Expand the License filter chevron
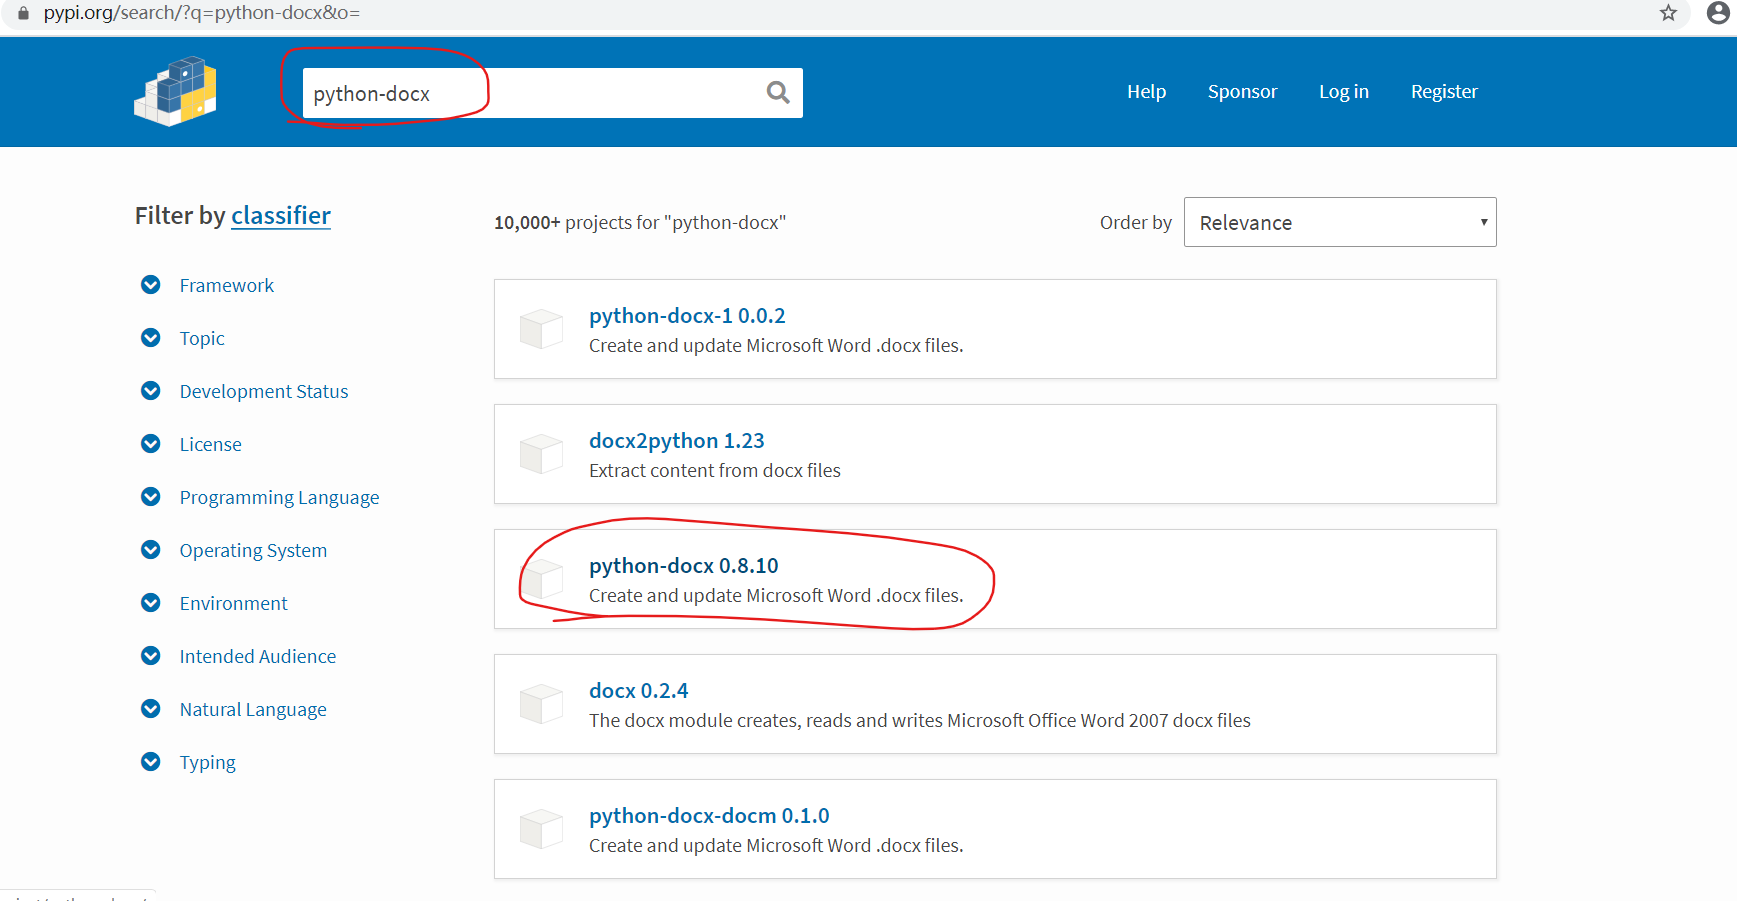Image resolution: width=1737 pixels, height=901 pixels. [x=151, y=444]
